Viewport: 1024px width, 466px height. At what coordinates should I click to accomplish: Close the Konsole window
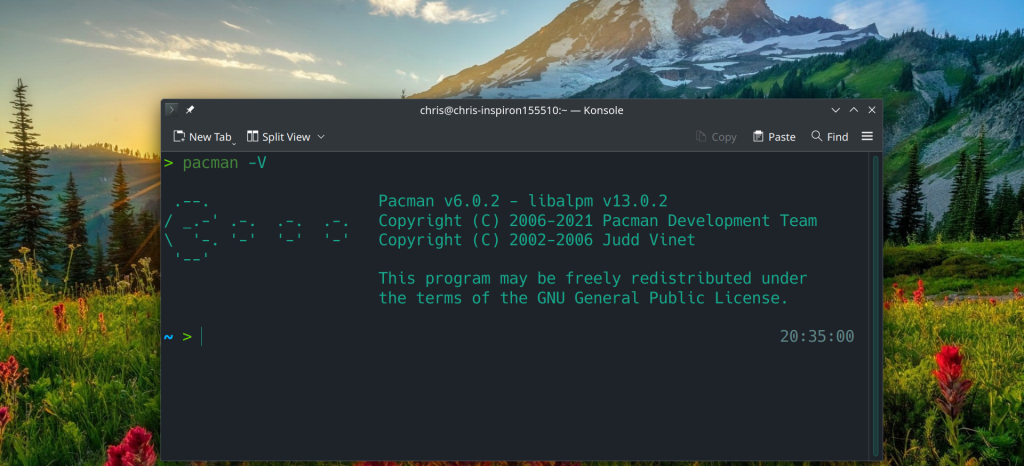pyautogui.click(x=872, y=110)
